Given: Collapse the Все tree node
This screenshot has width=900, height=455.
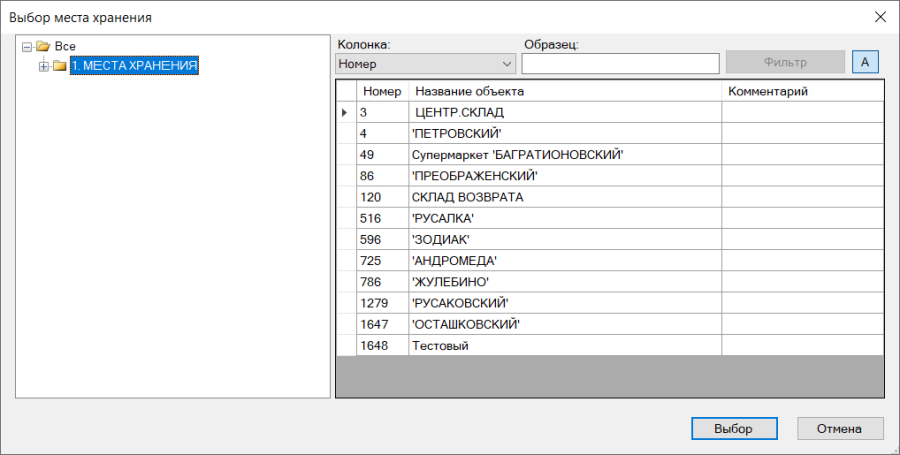Looking at the screenshot, I should [x=26, y=47].
